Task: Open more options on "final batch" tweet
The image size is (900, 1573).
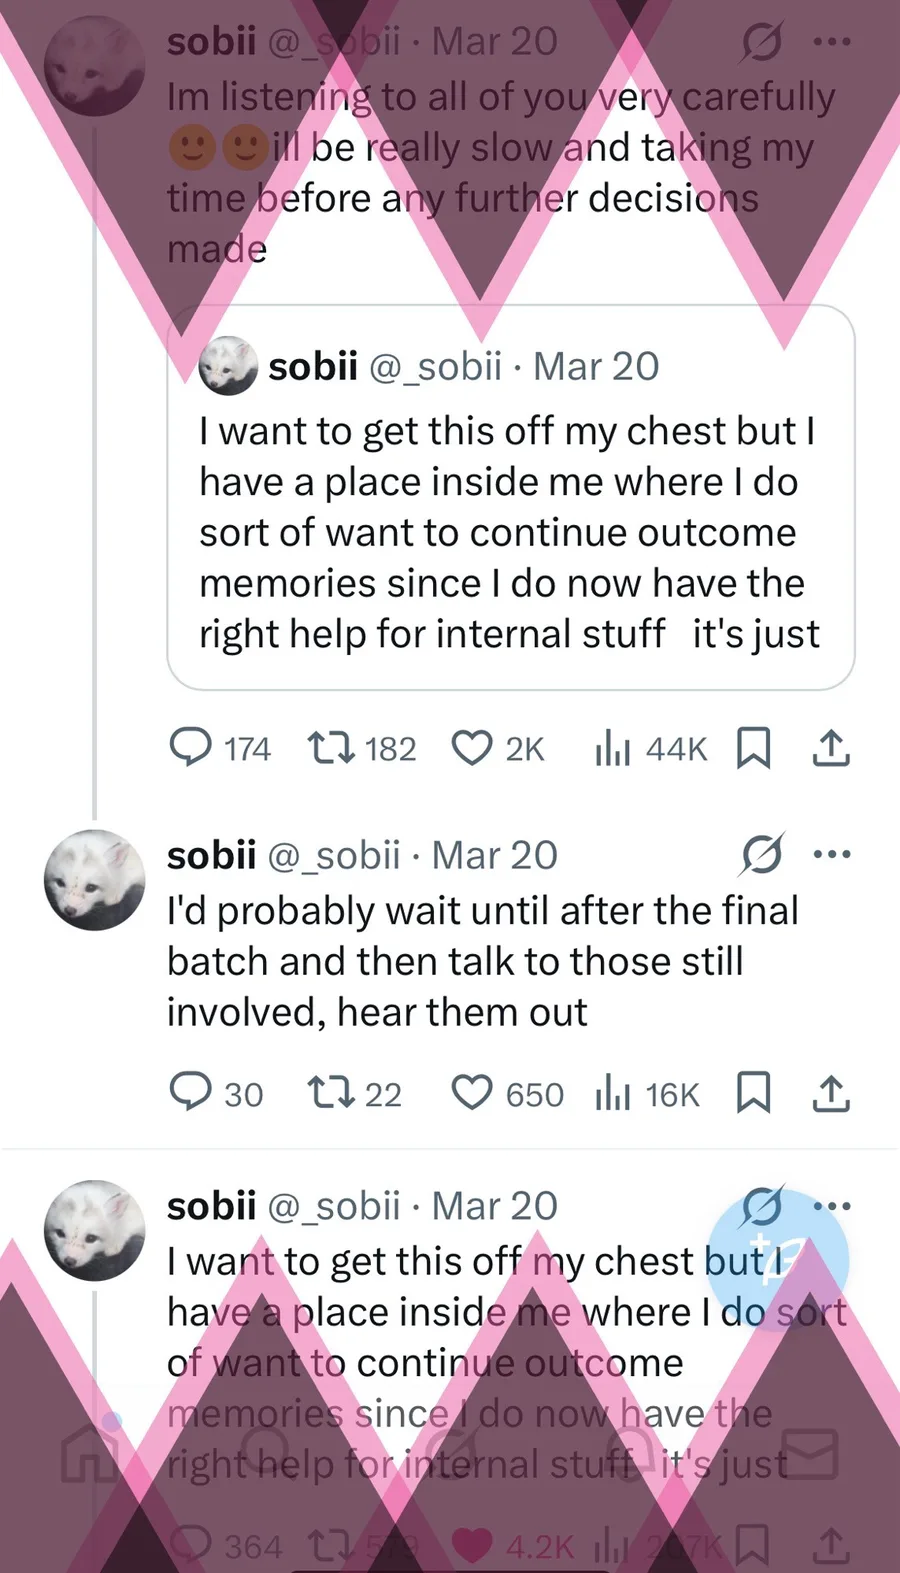Action: click(832, 855)
